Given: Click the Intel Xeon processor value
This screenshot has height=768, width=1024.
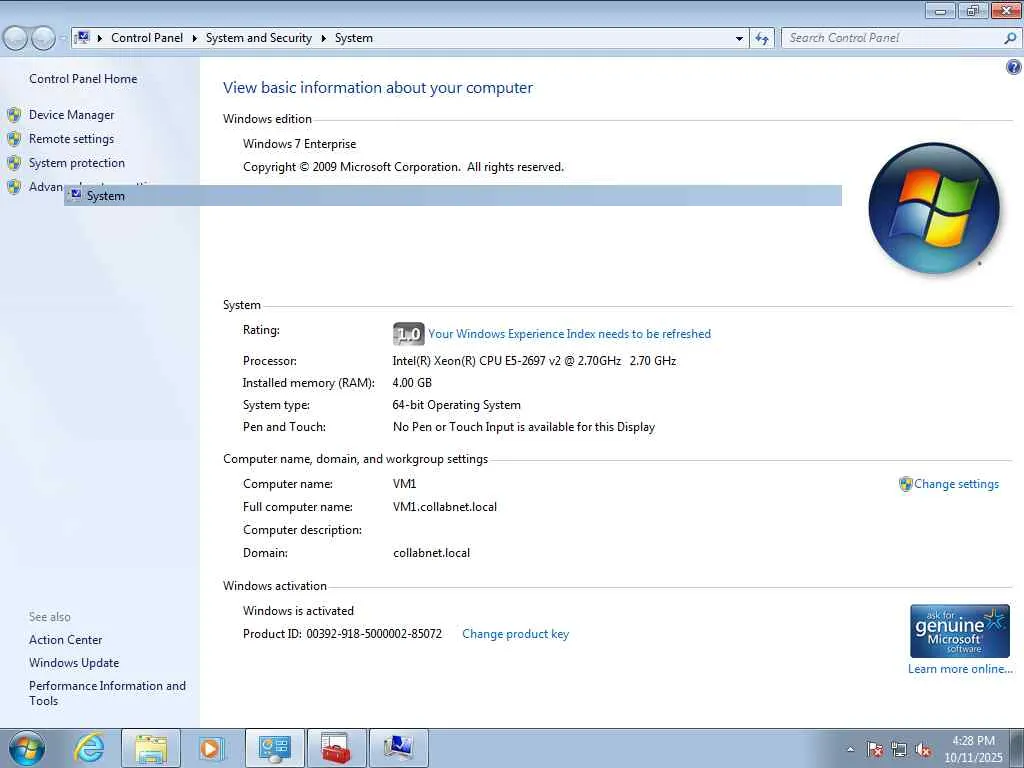Looking at the screenshot, I should point(534,360).
